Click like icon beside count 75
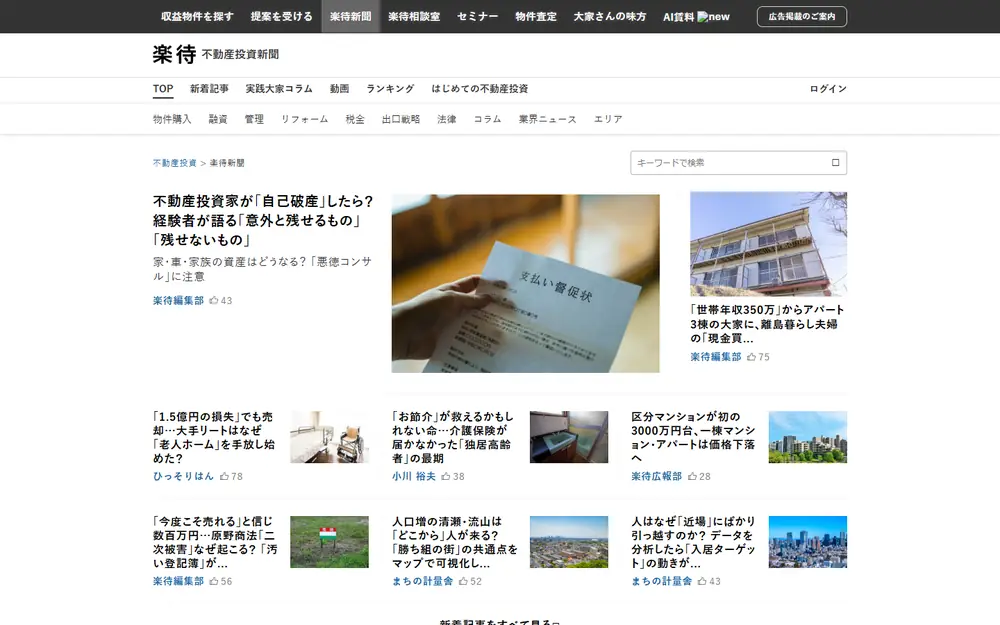1000x625 pixels. pos(751,357)
